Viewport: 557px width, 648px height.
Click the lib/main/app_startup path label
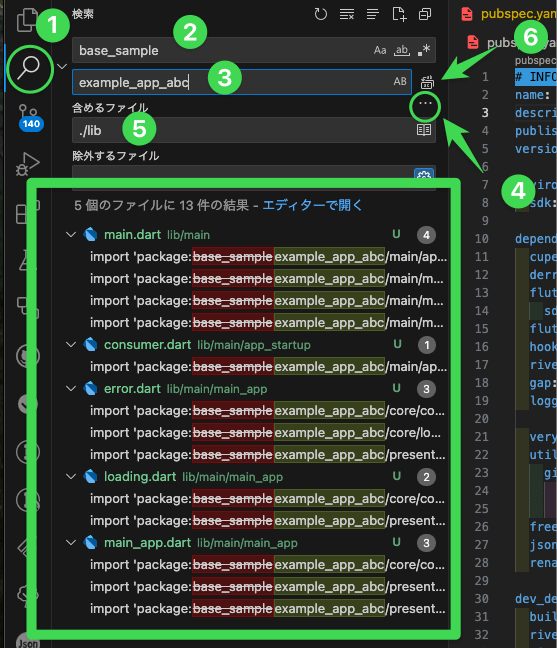[x=254, y=345]
